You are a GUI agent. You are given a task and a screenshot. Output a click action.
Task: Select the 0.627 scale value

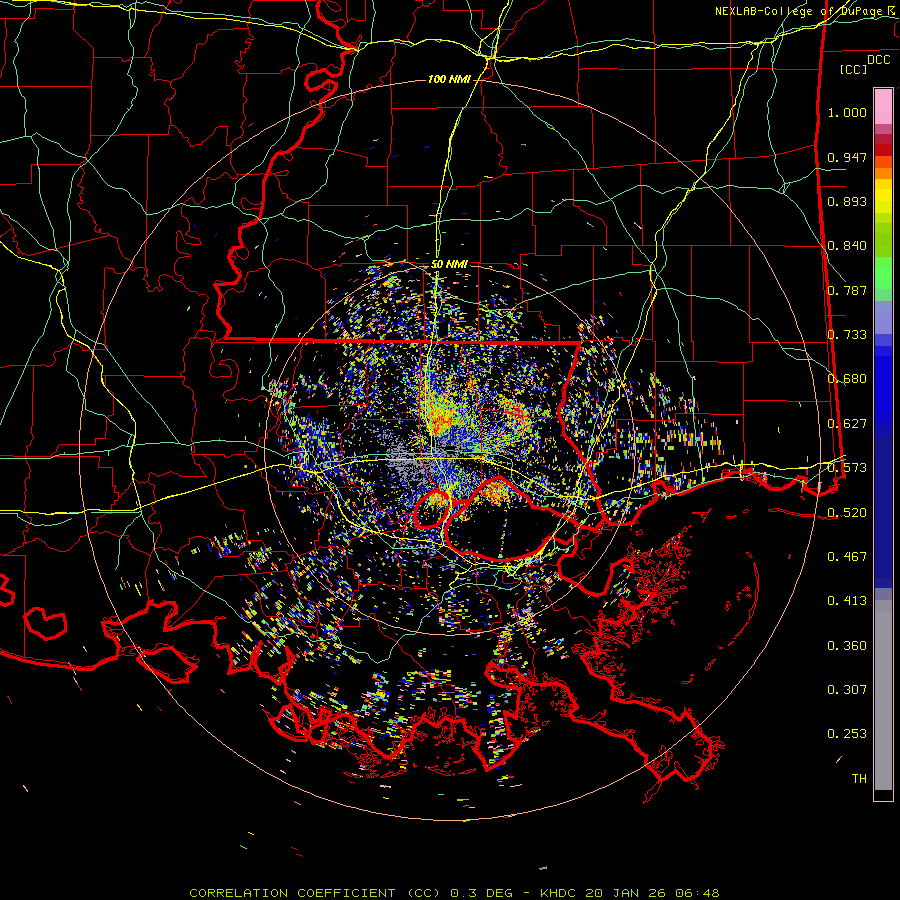(847, 424)
